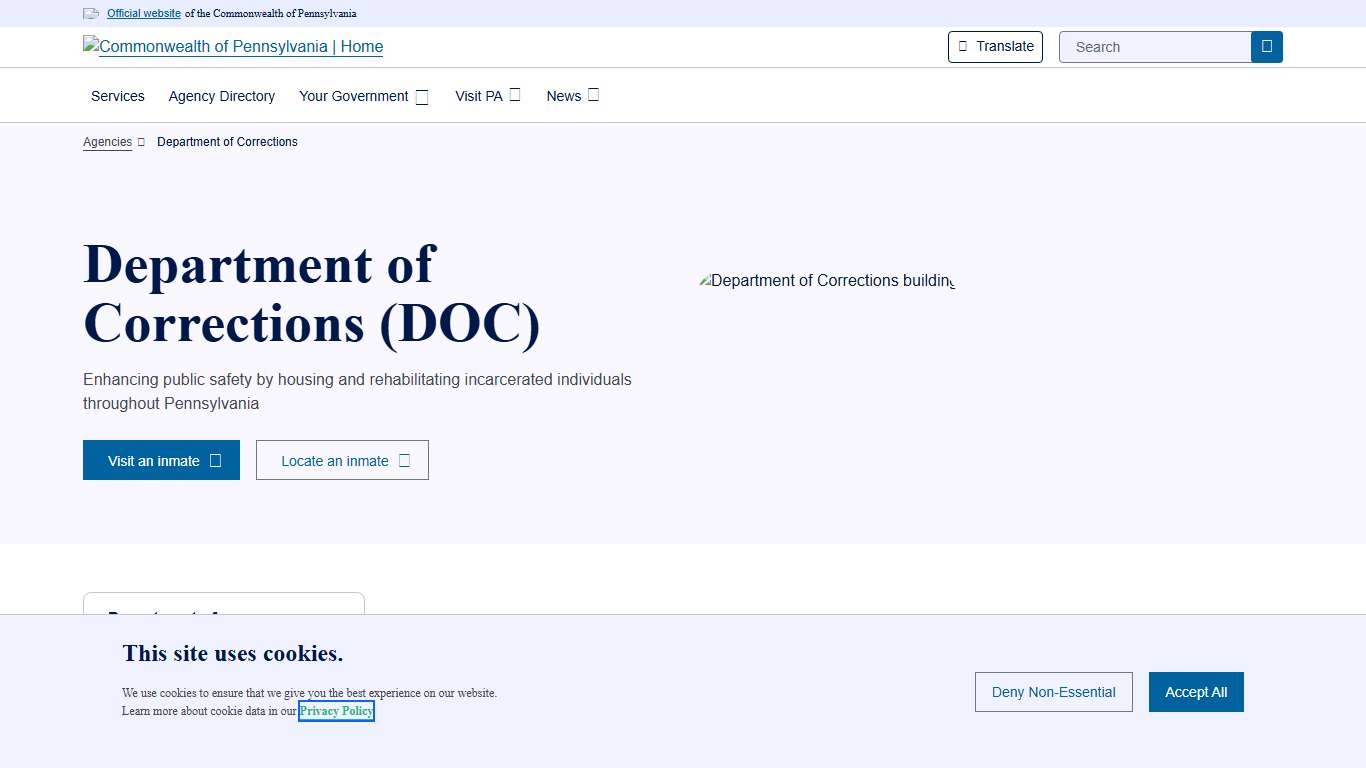
Task: Expand the Visit PA dropdown
Action: pos(487,96)
